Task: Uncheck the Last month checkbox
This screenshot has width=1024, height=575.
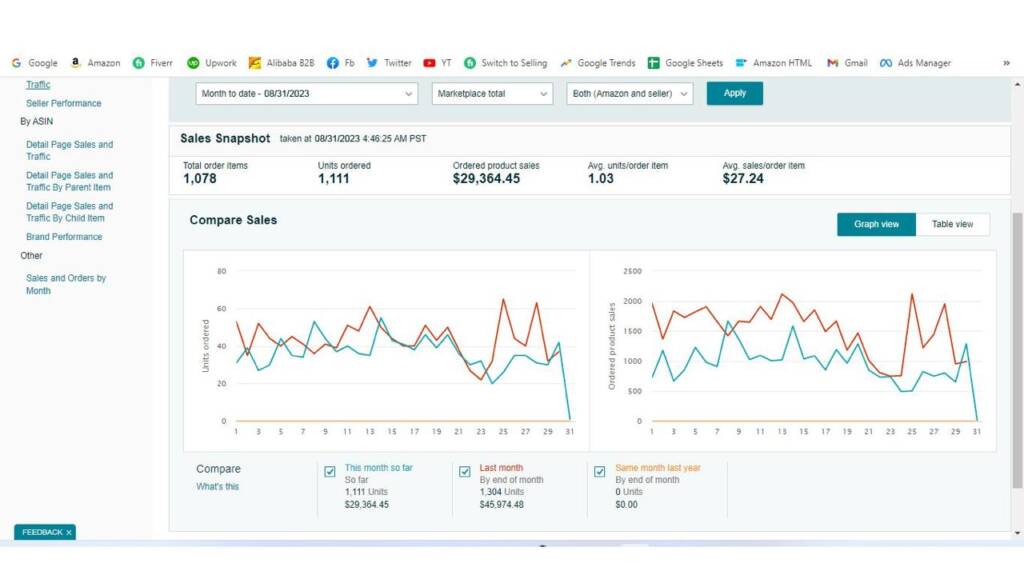Action: click(x=465, y=472)
